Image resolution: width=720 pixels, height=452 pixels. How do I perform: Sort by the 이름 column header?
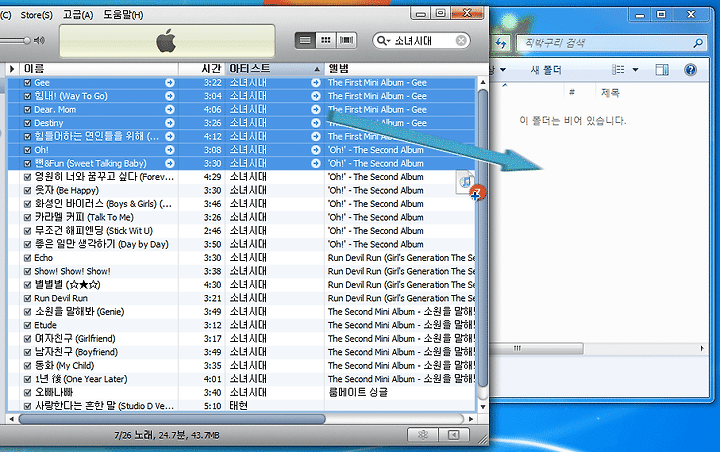99,69
